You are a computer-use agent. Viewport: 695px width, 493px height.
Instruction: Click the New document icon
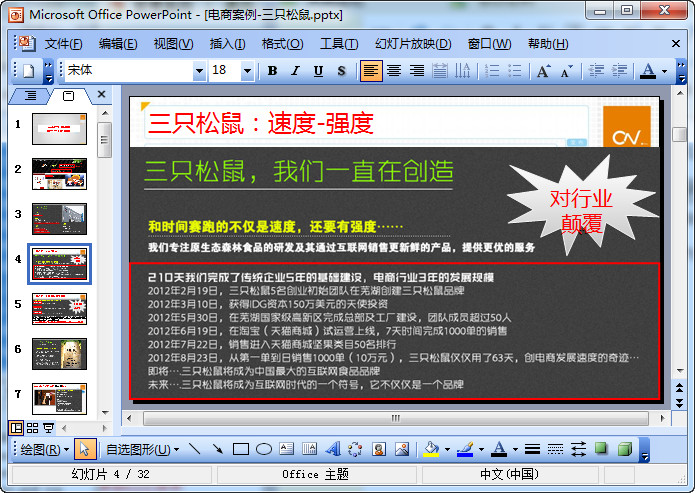[29, 70]
